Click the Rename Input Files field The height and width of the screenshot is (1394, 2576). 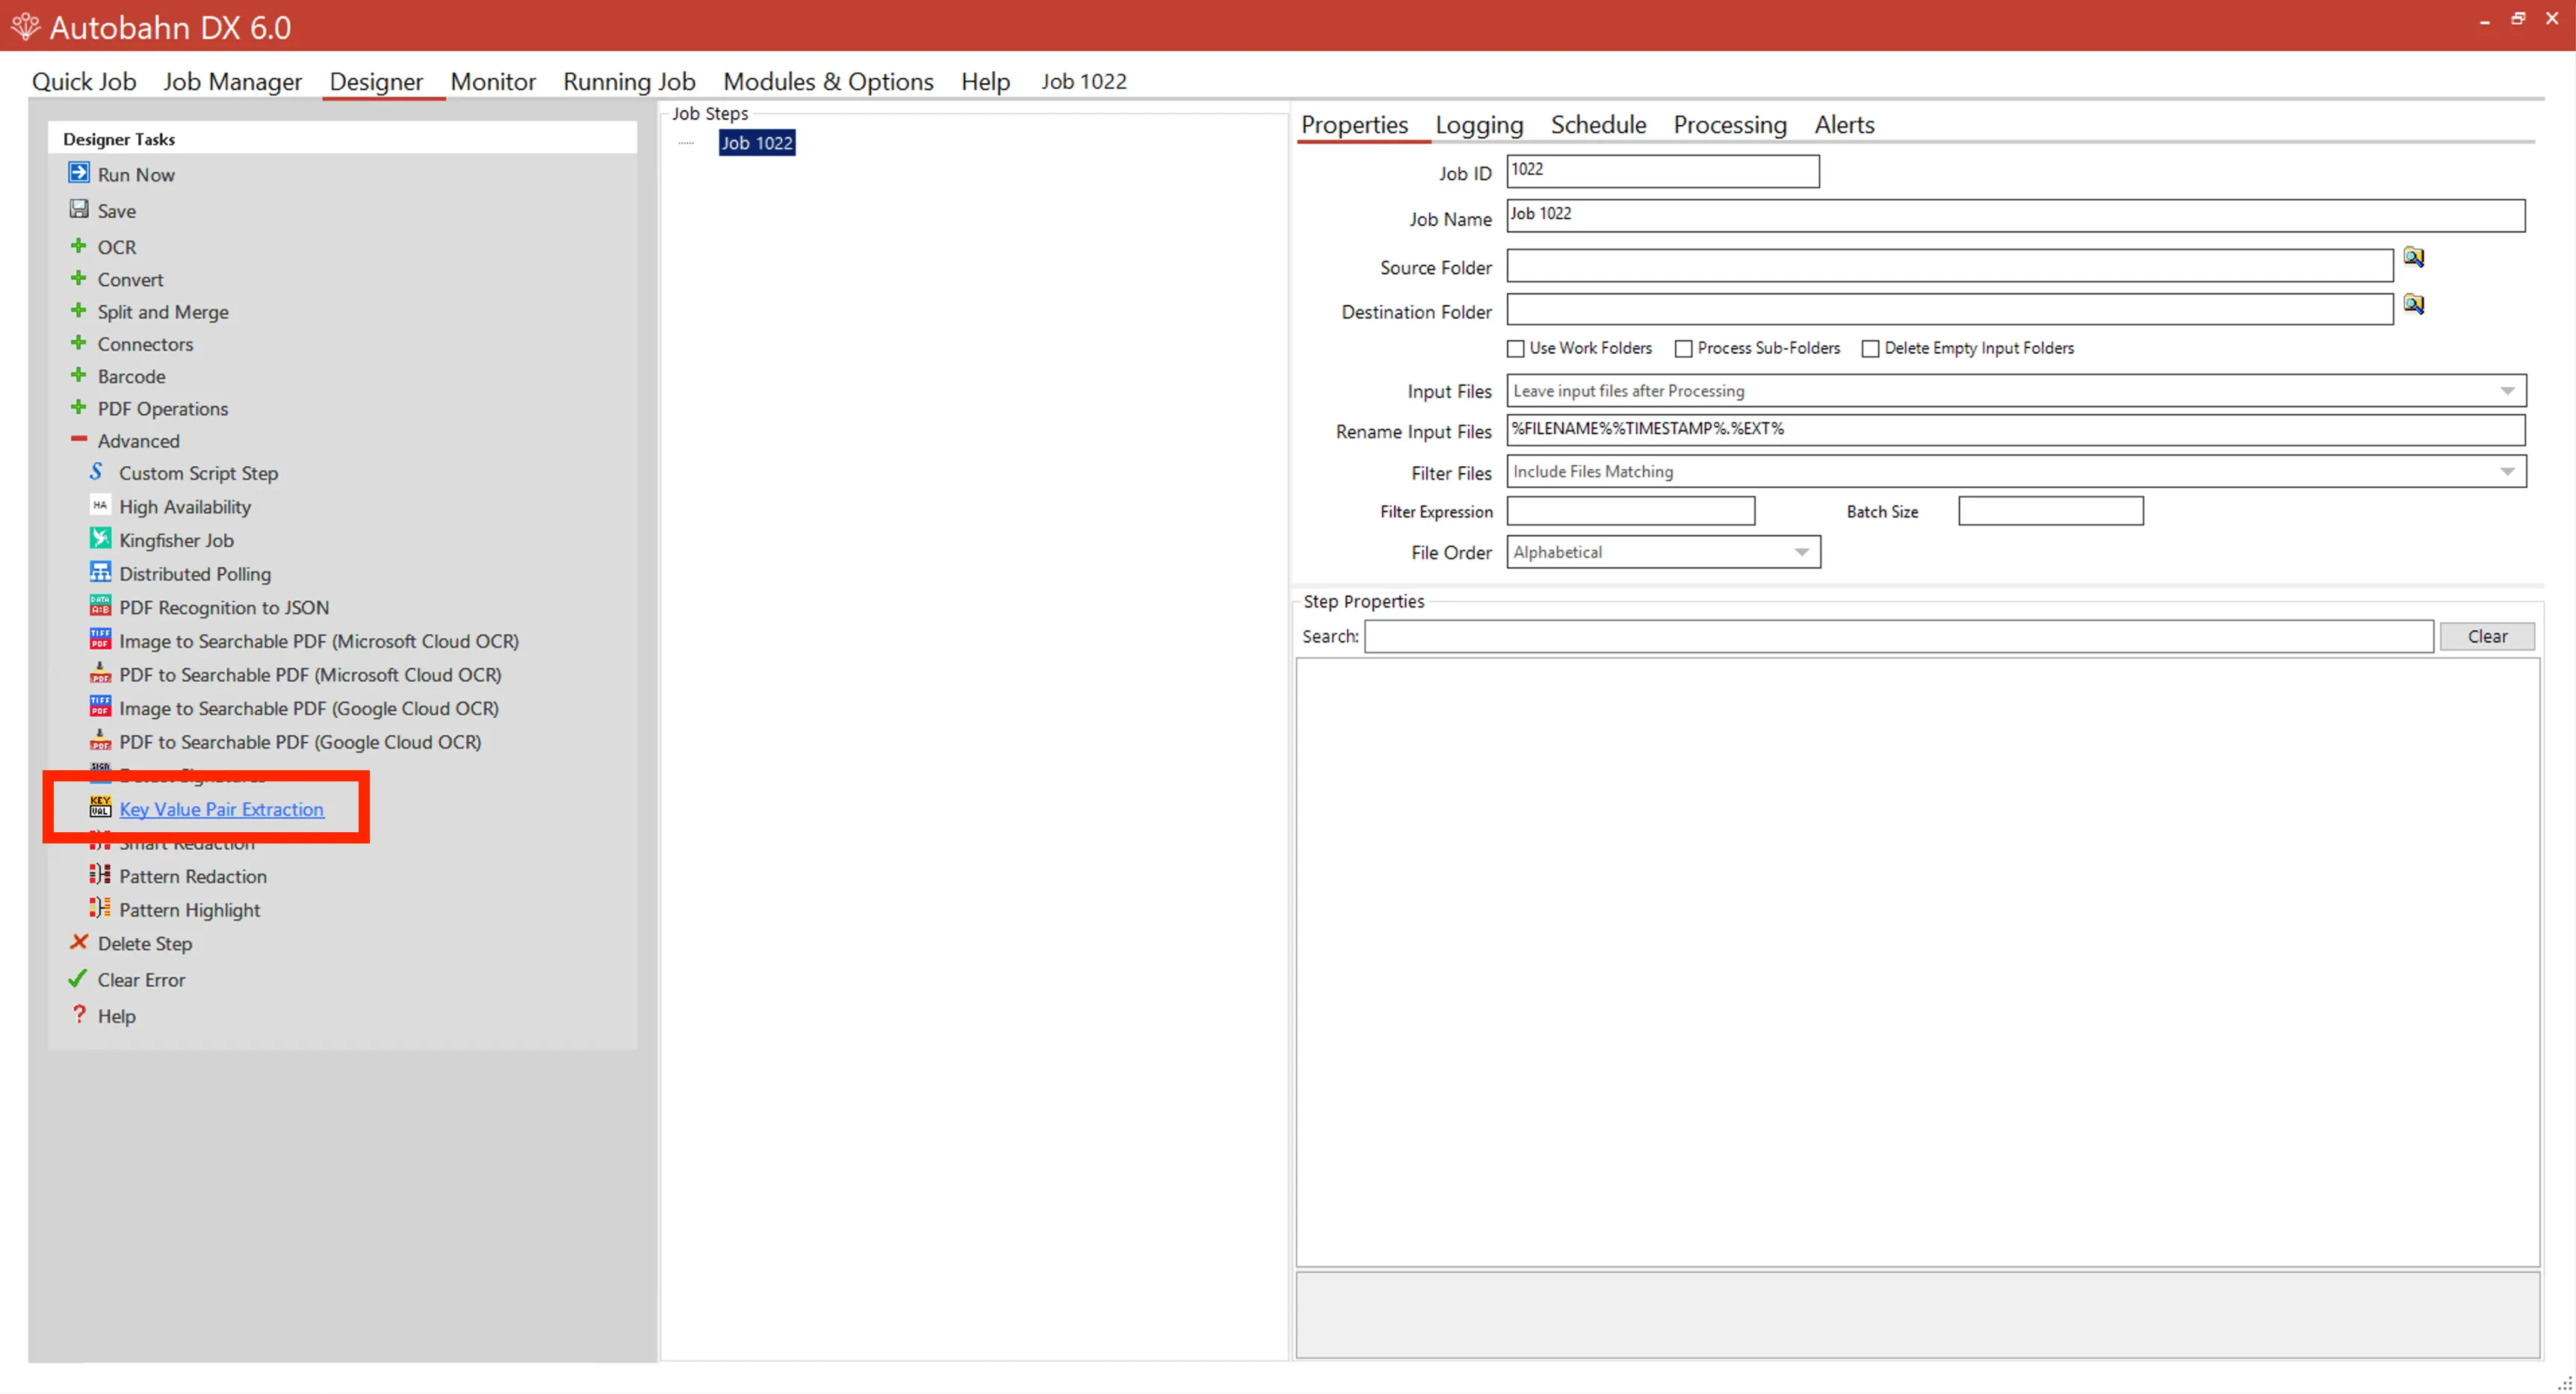click(x=2016, y=430)
